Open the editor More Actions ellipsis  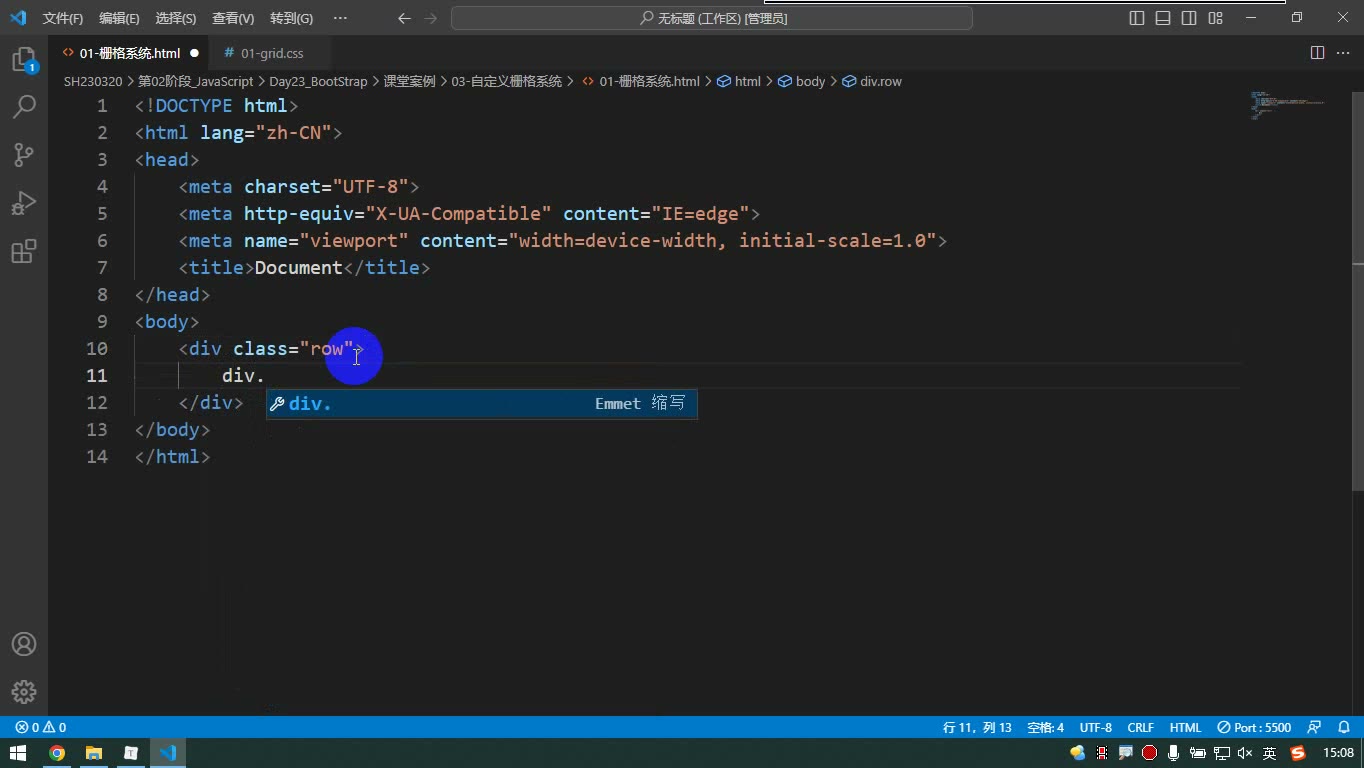click(1343, 53)
